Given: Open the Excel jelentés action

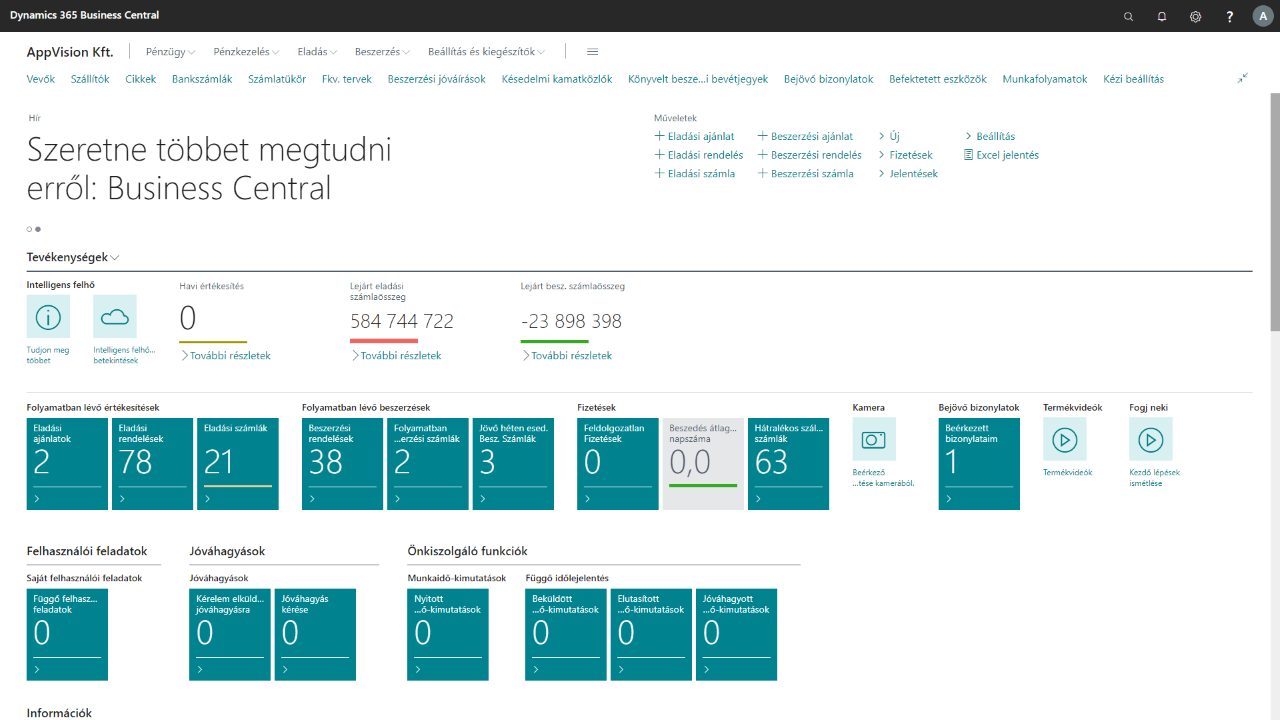Looking at the screenshot, I should (x=1001, y=155).
